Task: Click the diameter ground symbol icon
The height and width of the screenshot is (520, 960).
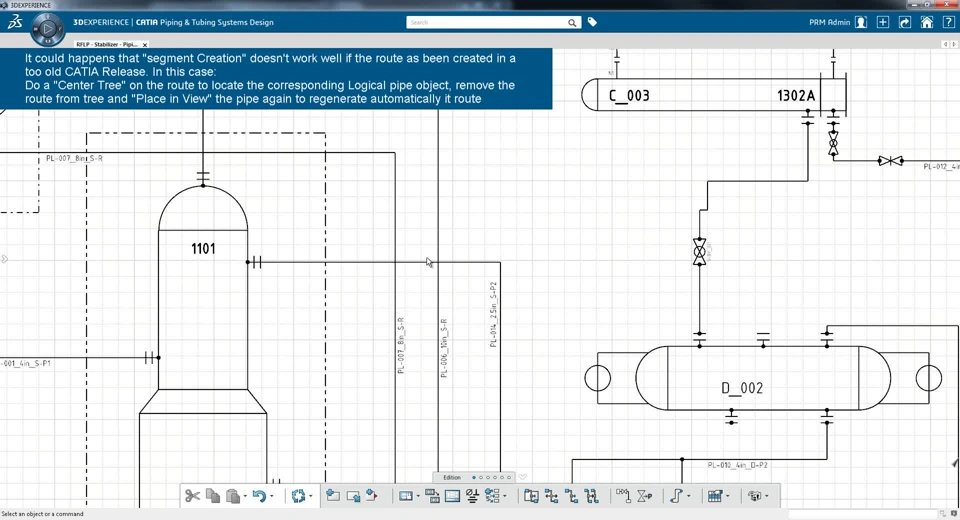Action: point(472,496)
